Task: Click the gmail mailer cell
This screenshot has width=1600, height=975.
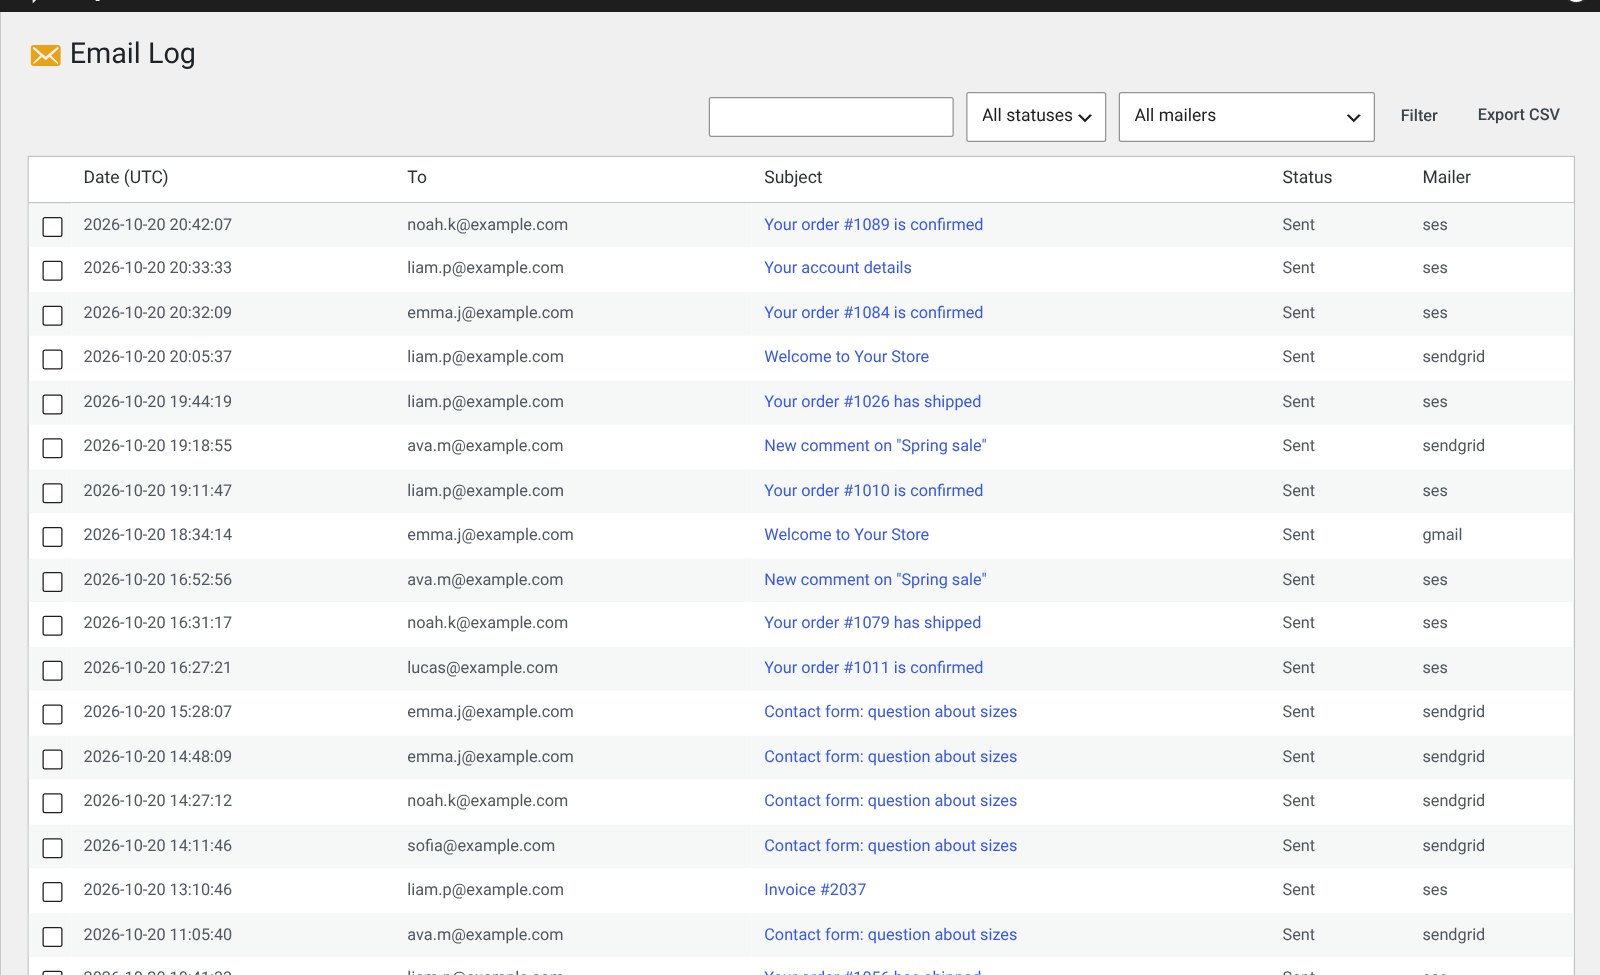Action: click(x=1442, y=535)
